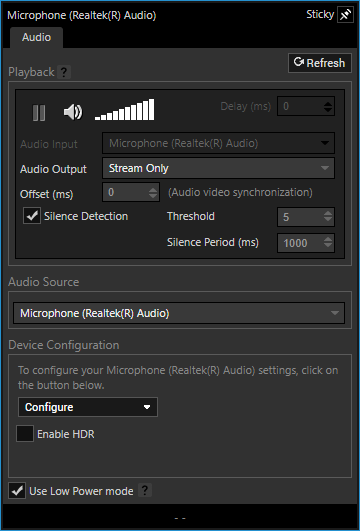Click the Refresh button
Image resolution: width=360 pixels, height=531 pixels.
pyautogui.click(x=320, y=63)
